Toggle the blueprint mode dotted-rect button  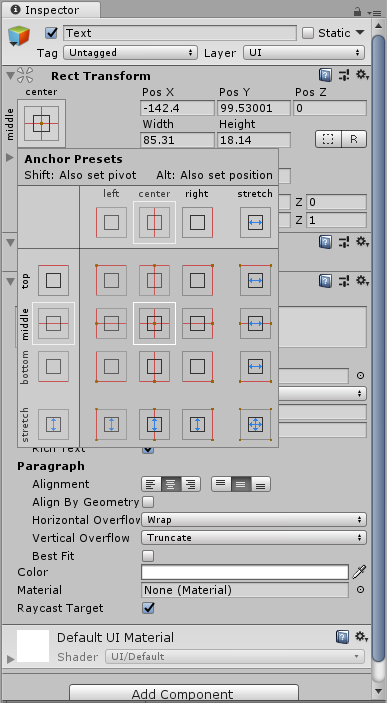point(328,139)
